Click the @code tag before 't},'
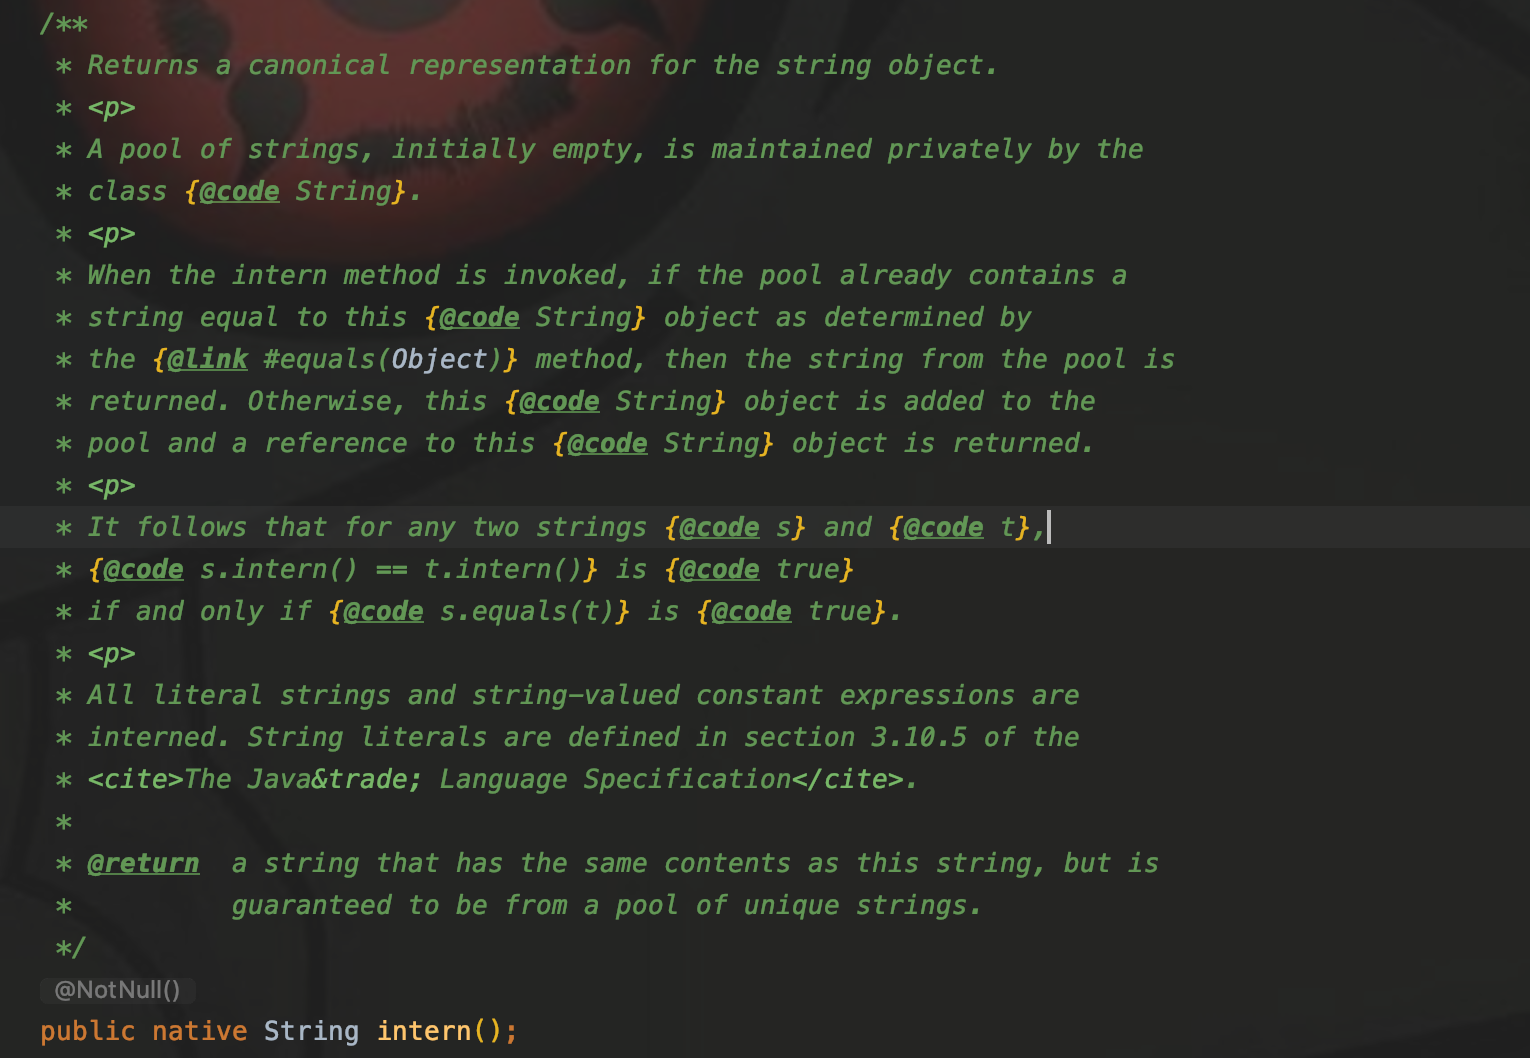This screenshot has height=1058, width=1530. (x=943, y=527)
